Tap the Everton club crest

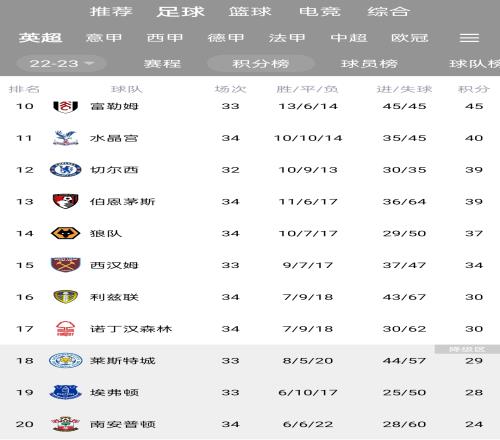[x=65, y=392]
